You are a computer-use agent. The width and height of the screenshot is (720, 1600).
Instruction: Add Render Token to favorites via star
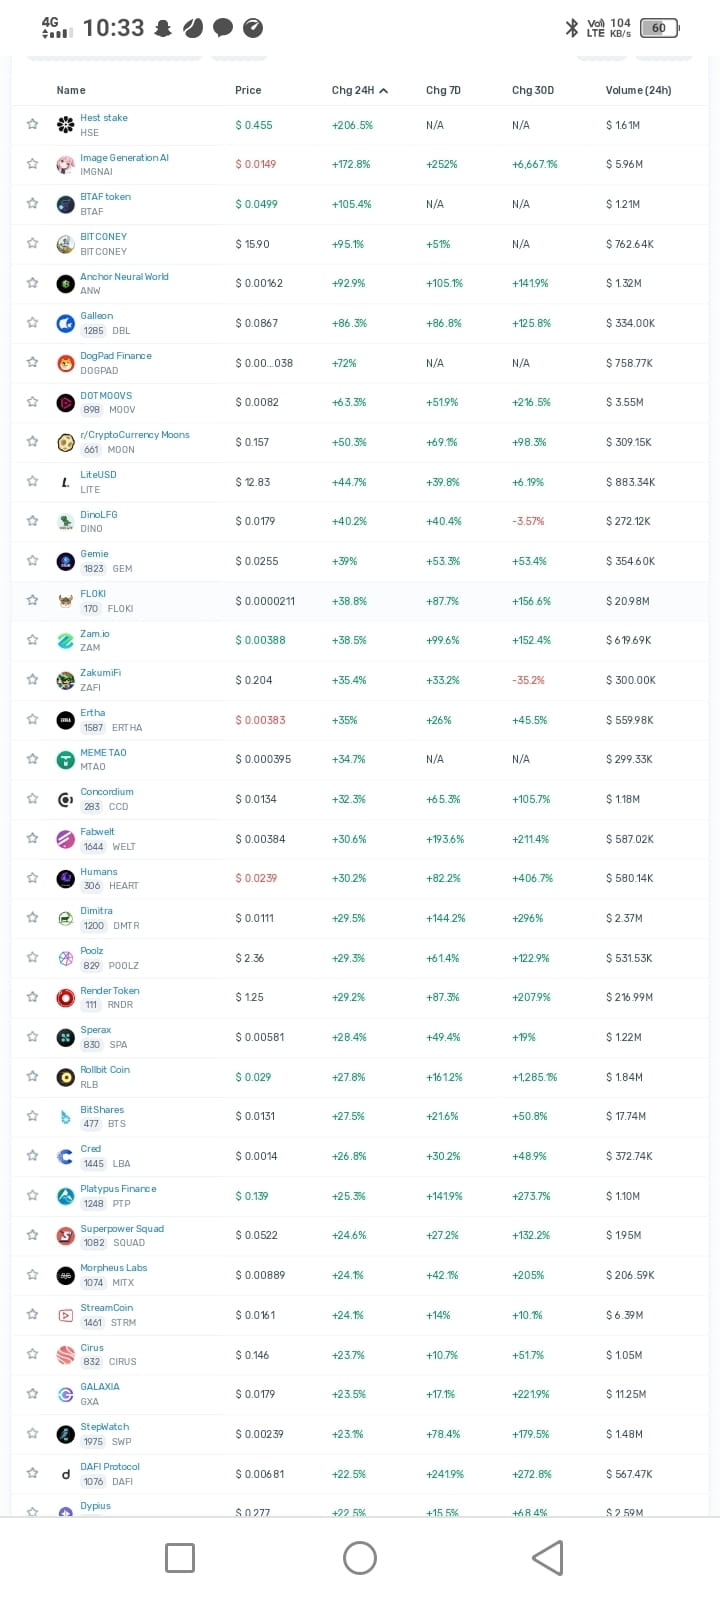32,997
